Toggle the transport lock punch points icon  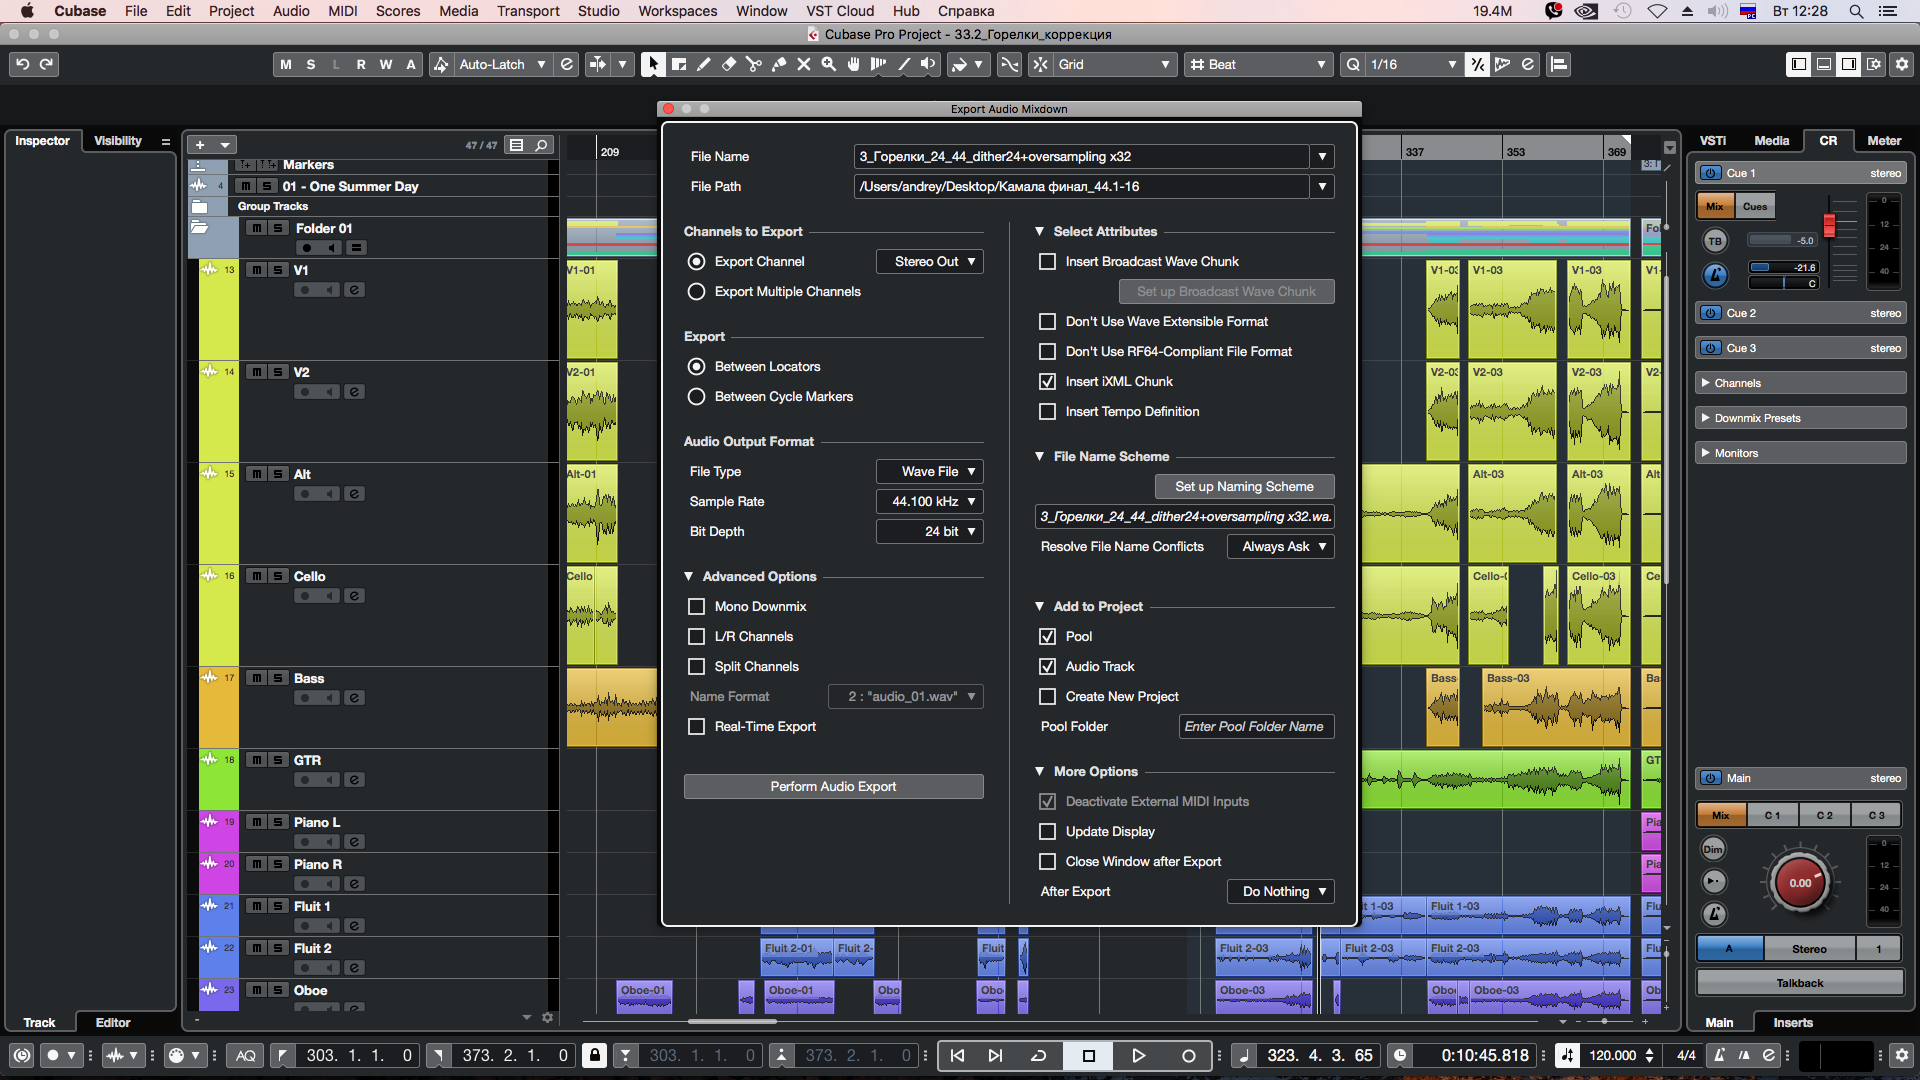595,1055
